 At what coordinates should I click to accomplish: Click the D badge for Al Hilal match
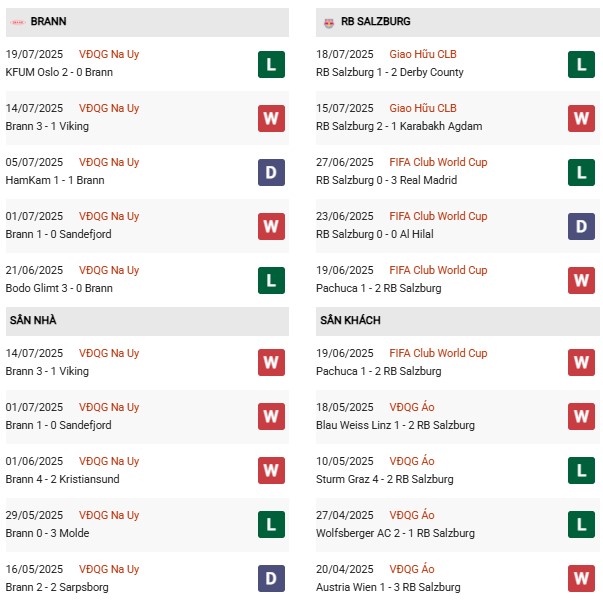pyautogui.click(x=581, y=226)
